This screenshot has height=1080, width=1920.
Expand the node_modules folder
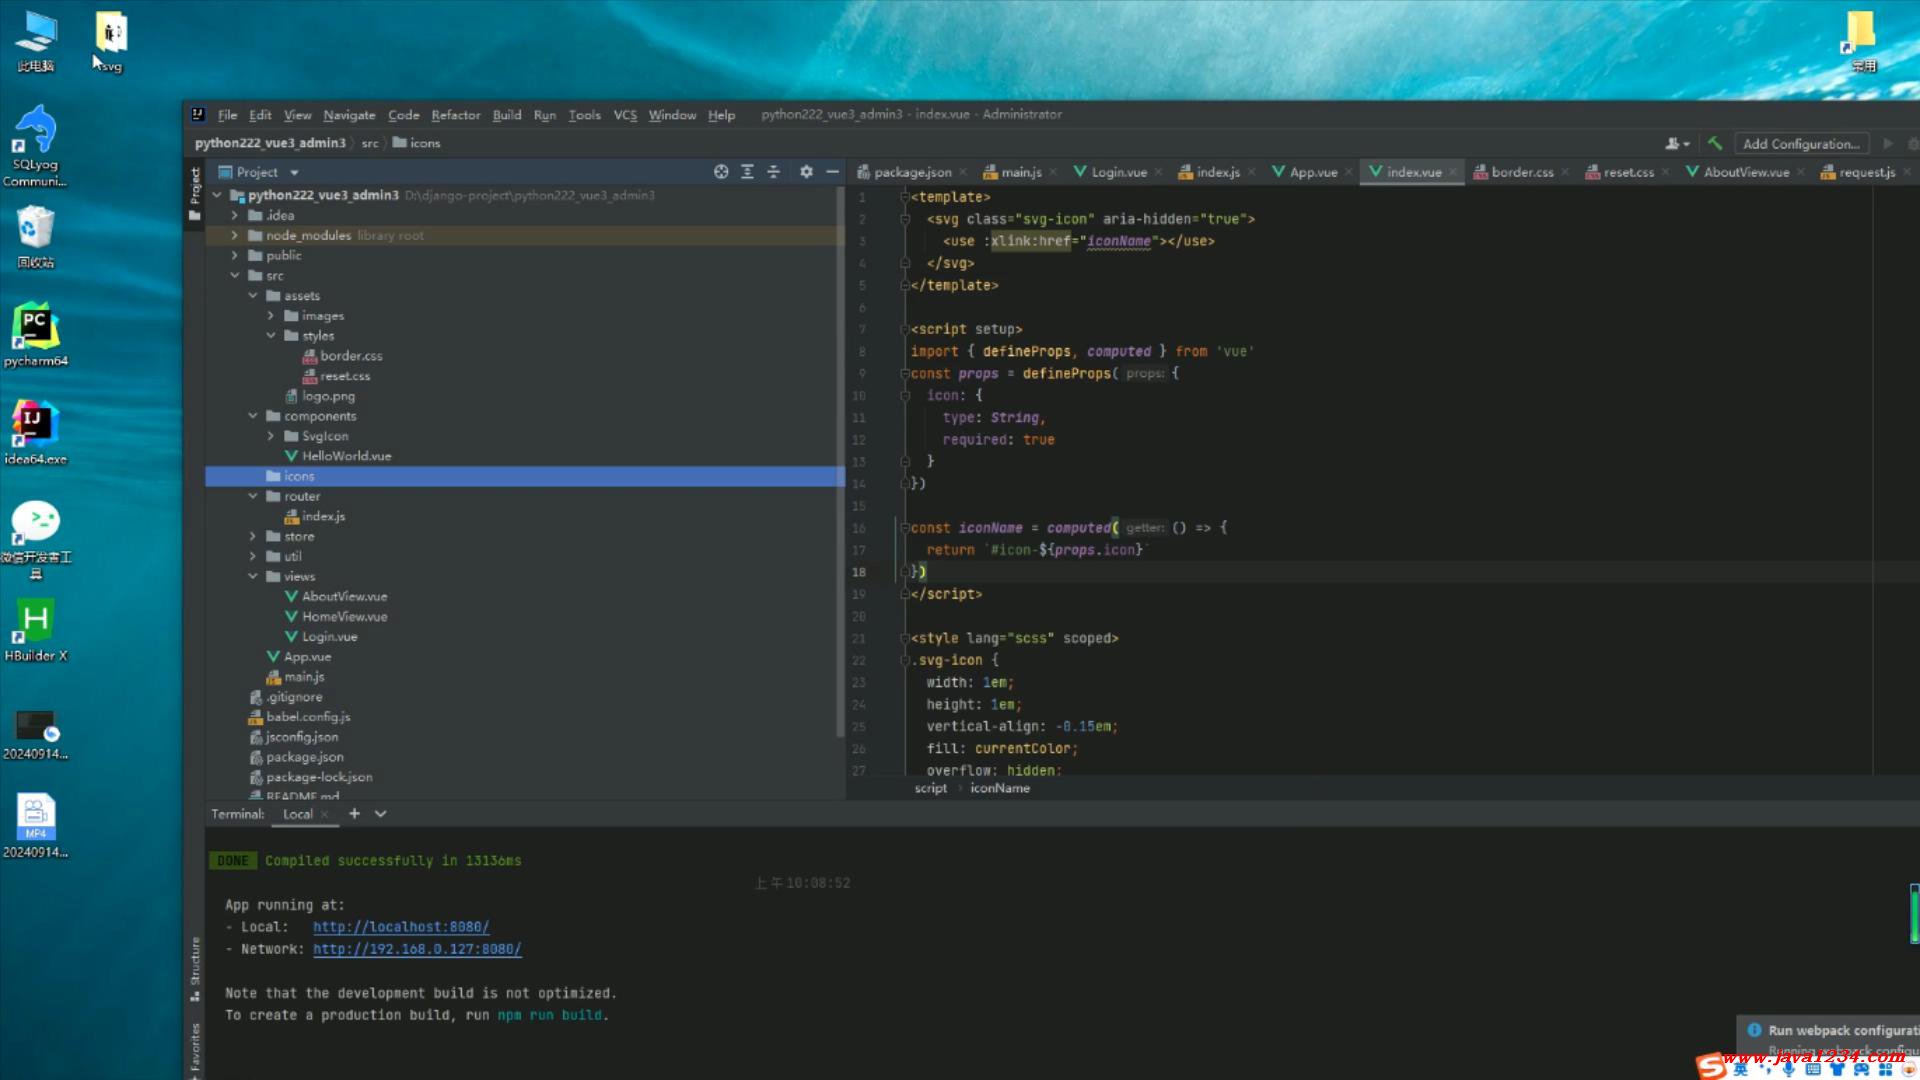click(234, 235)
